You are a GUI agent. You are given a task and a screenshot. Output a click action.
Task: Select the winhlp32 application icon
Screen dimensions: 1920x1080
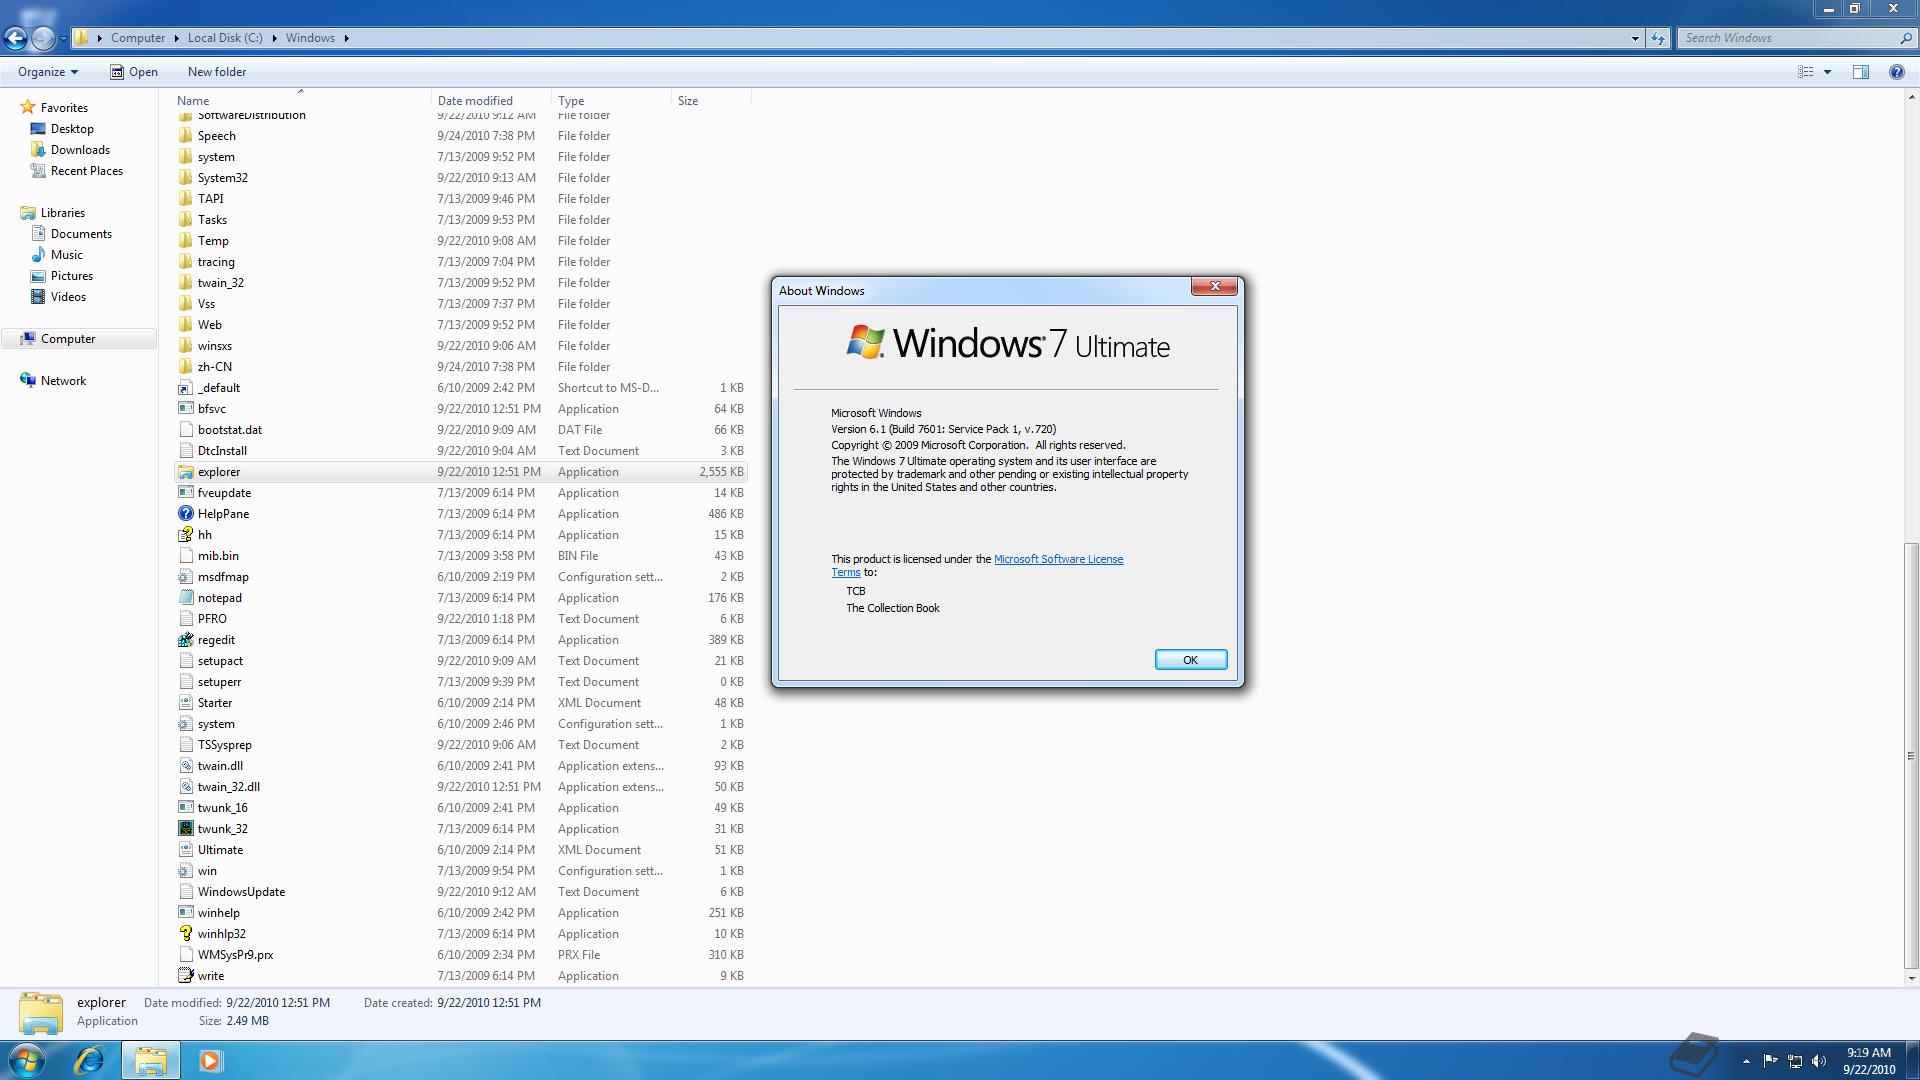186,934
